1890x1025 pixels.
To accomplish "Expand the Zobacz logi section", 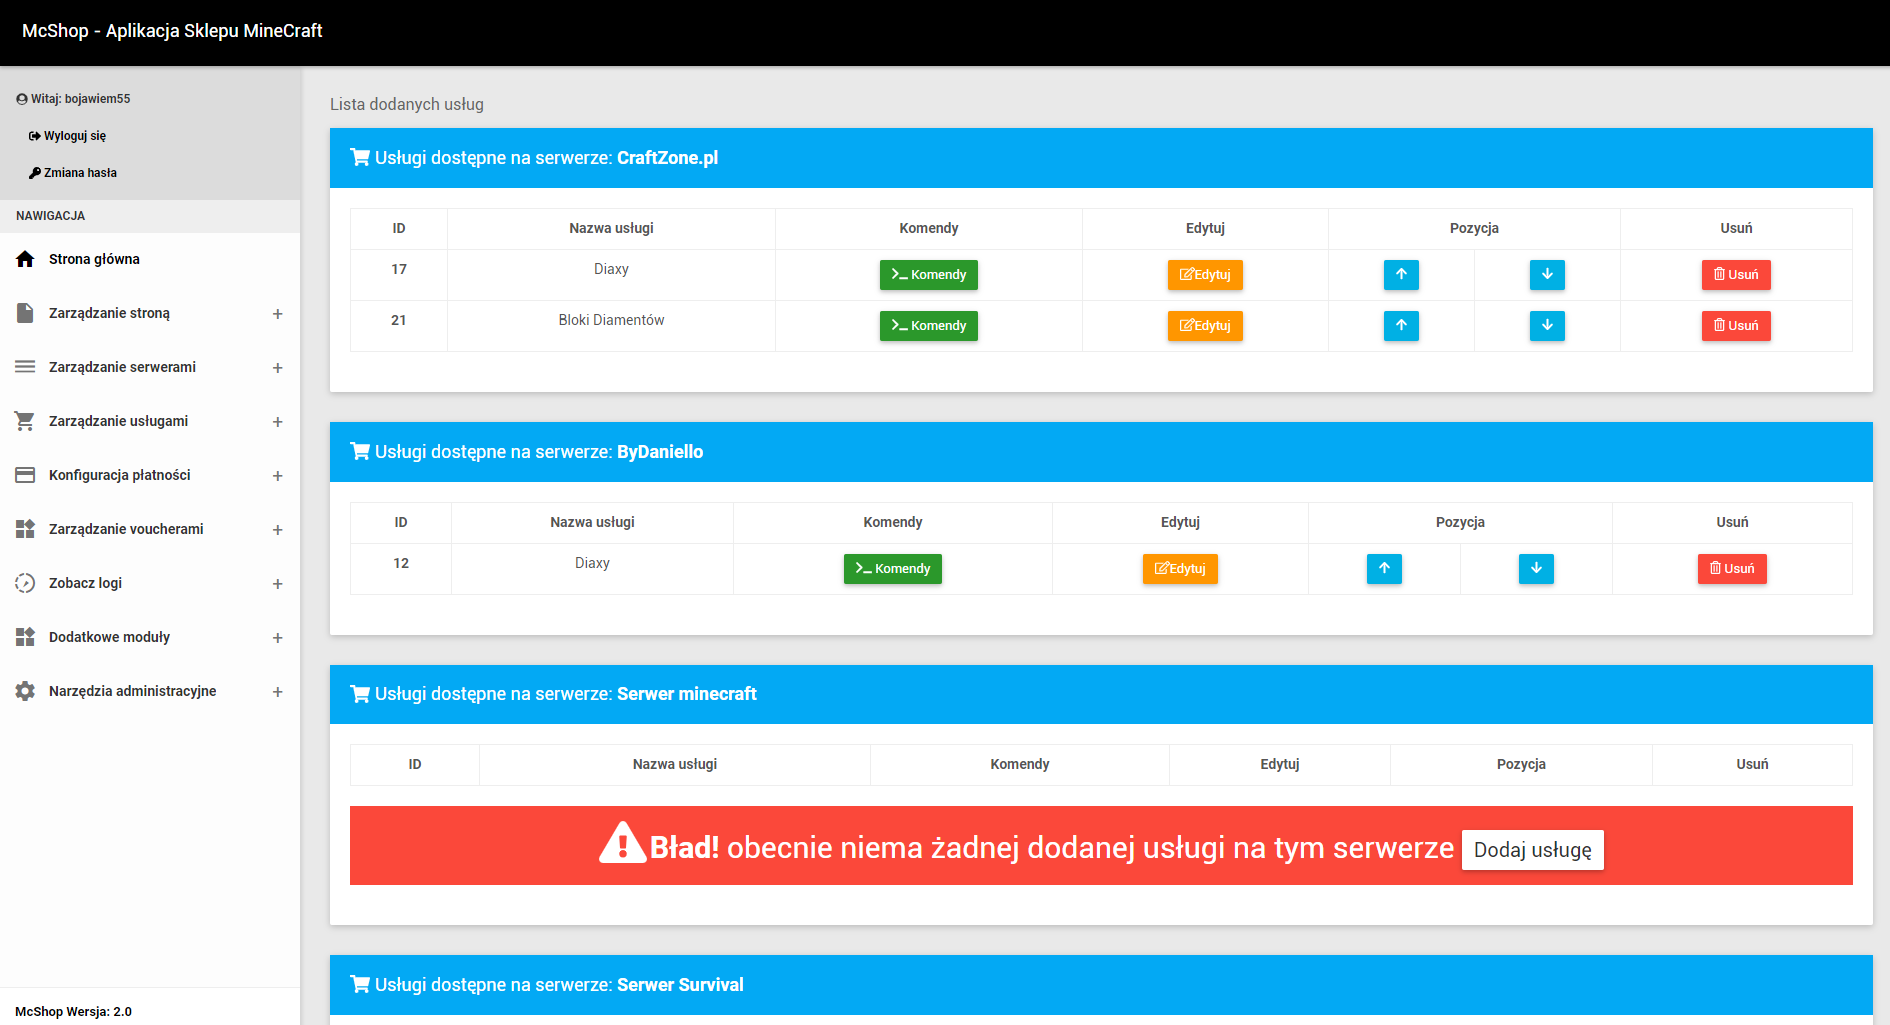I will pyautogui.click(x=277, y=584).
